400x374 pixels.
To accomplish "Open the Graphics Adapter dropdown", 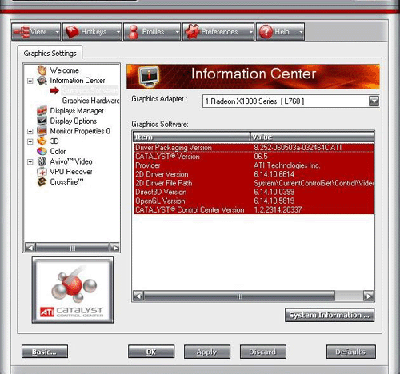I will (374, 101).
